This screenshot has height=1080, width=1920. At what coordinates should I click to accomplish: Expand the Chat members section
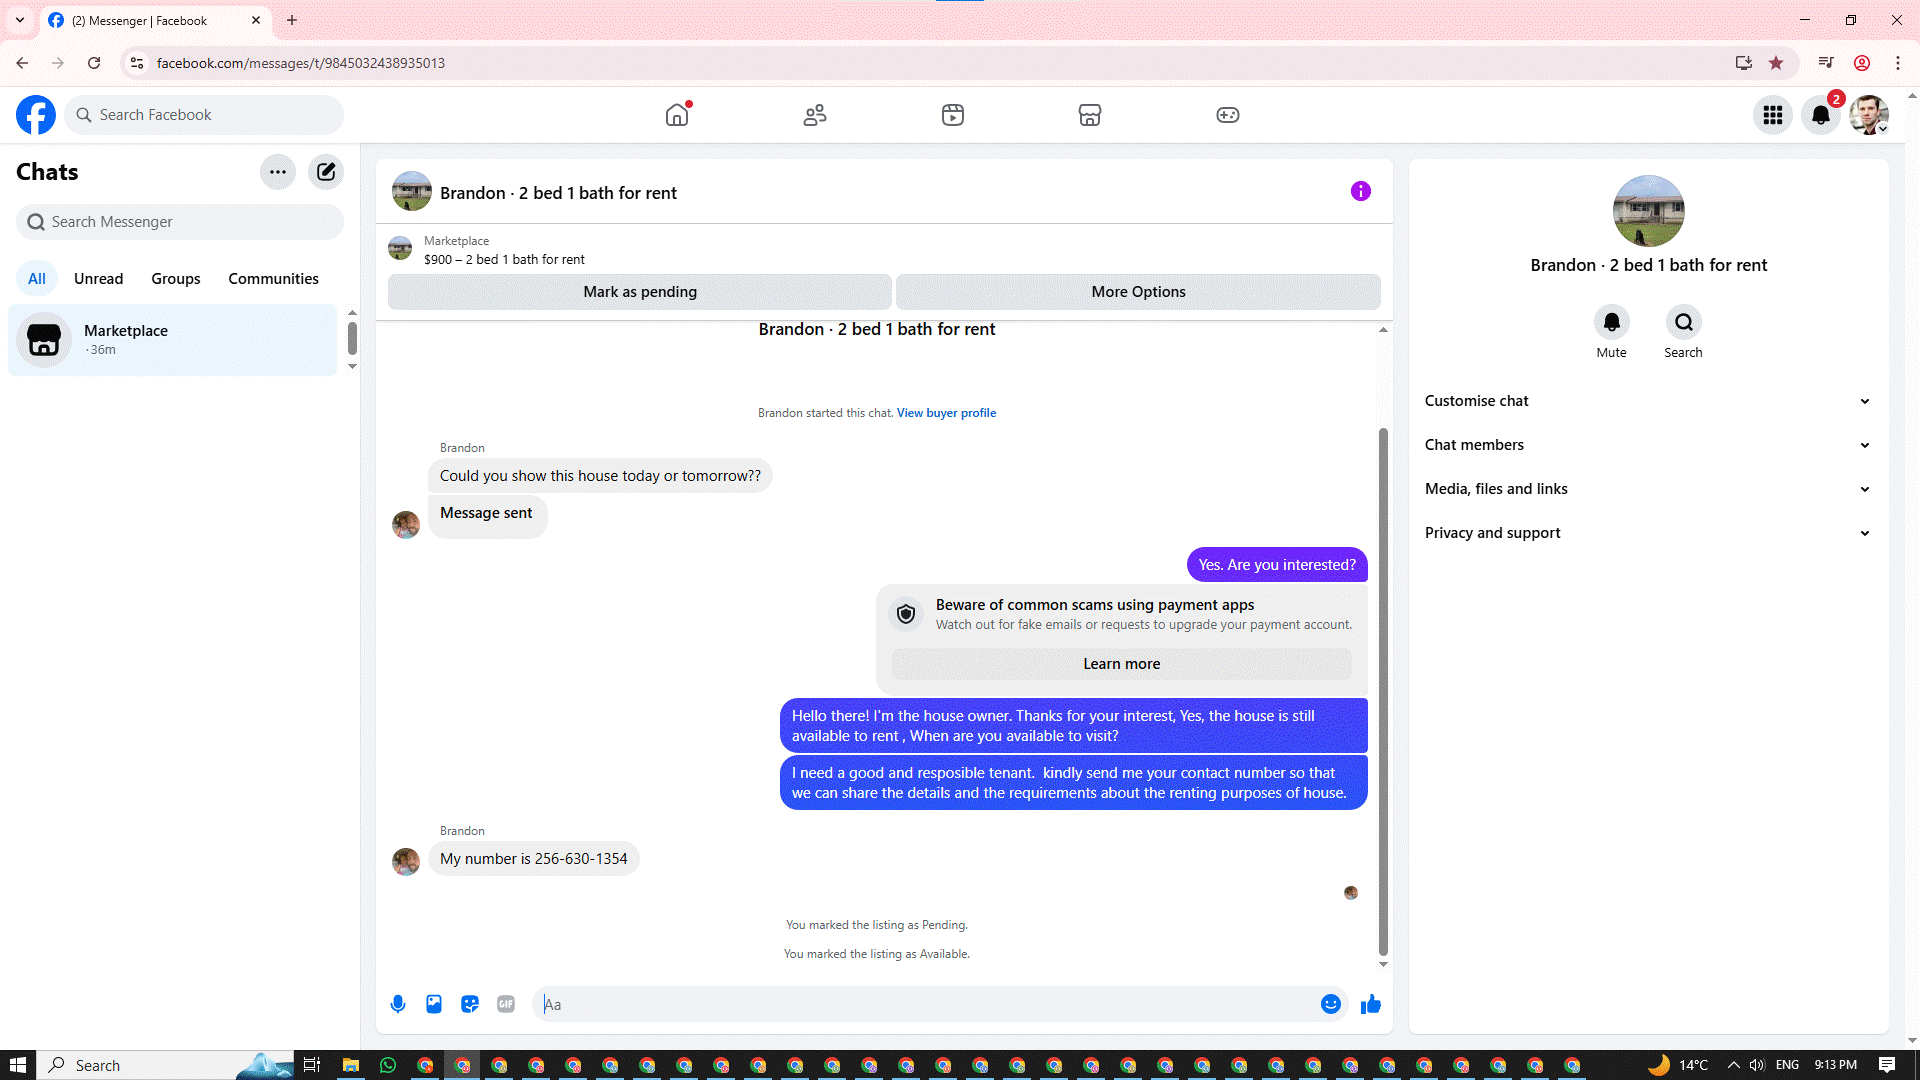[x=1648, y=445]
